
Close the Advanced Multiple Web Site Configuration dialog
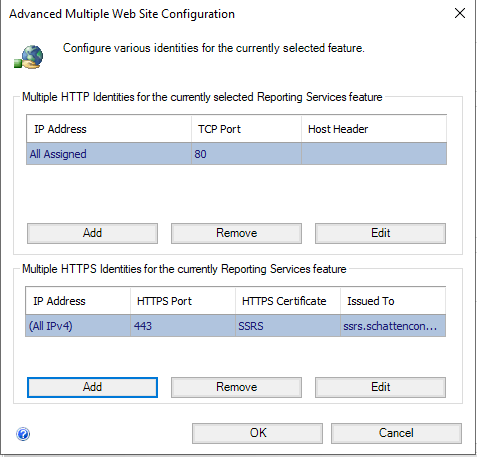[x=460, y=13]
